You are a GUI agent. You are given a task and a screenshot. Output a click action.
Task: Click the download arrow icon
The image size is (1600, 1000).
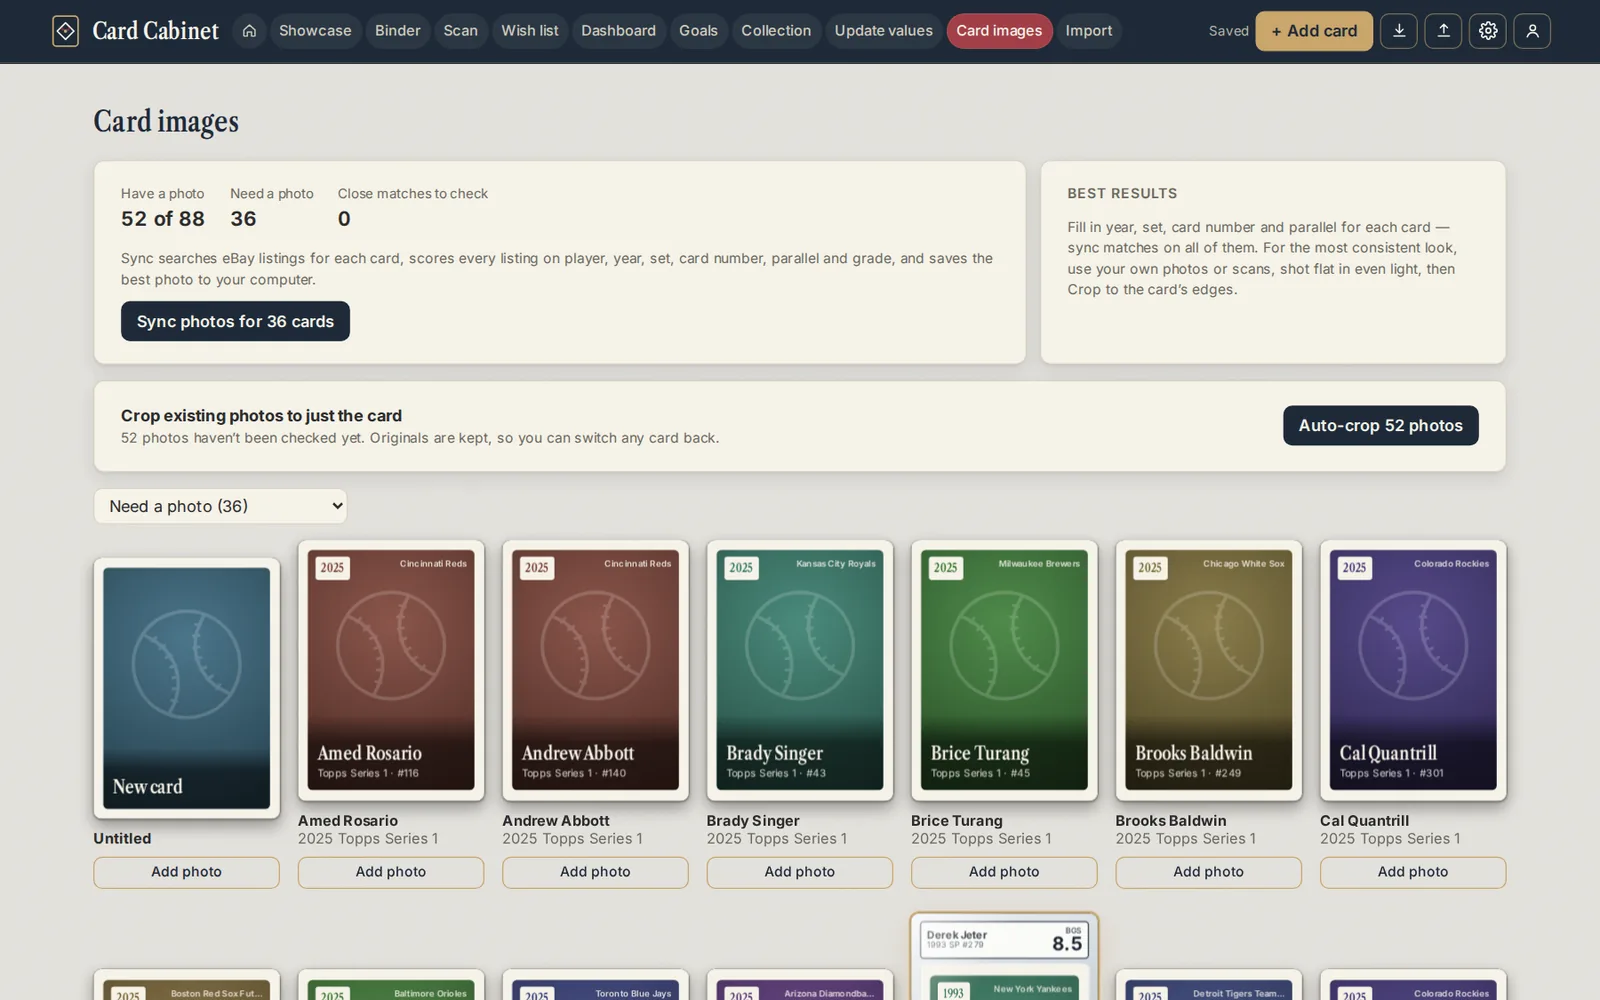[1398, 31]
